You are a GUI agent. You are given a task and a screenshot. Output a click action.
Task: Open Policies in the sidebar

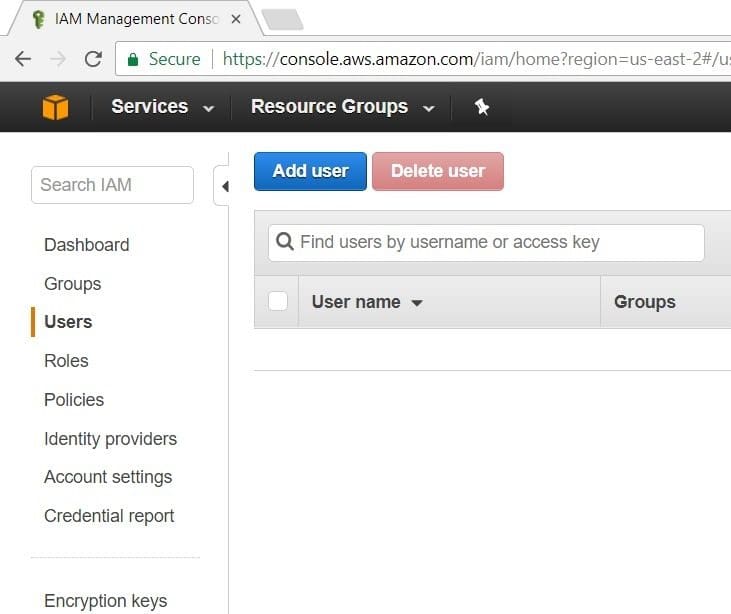74,400
